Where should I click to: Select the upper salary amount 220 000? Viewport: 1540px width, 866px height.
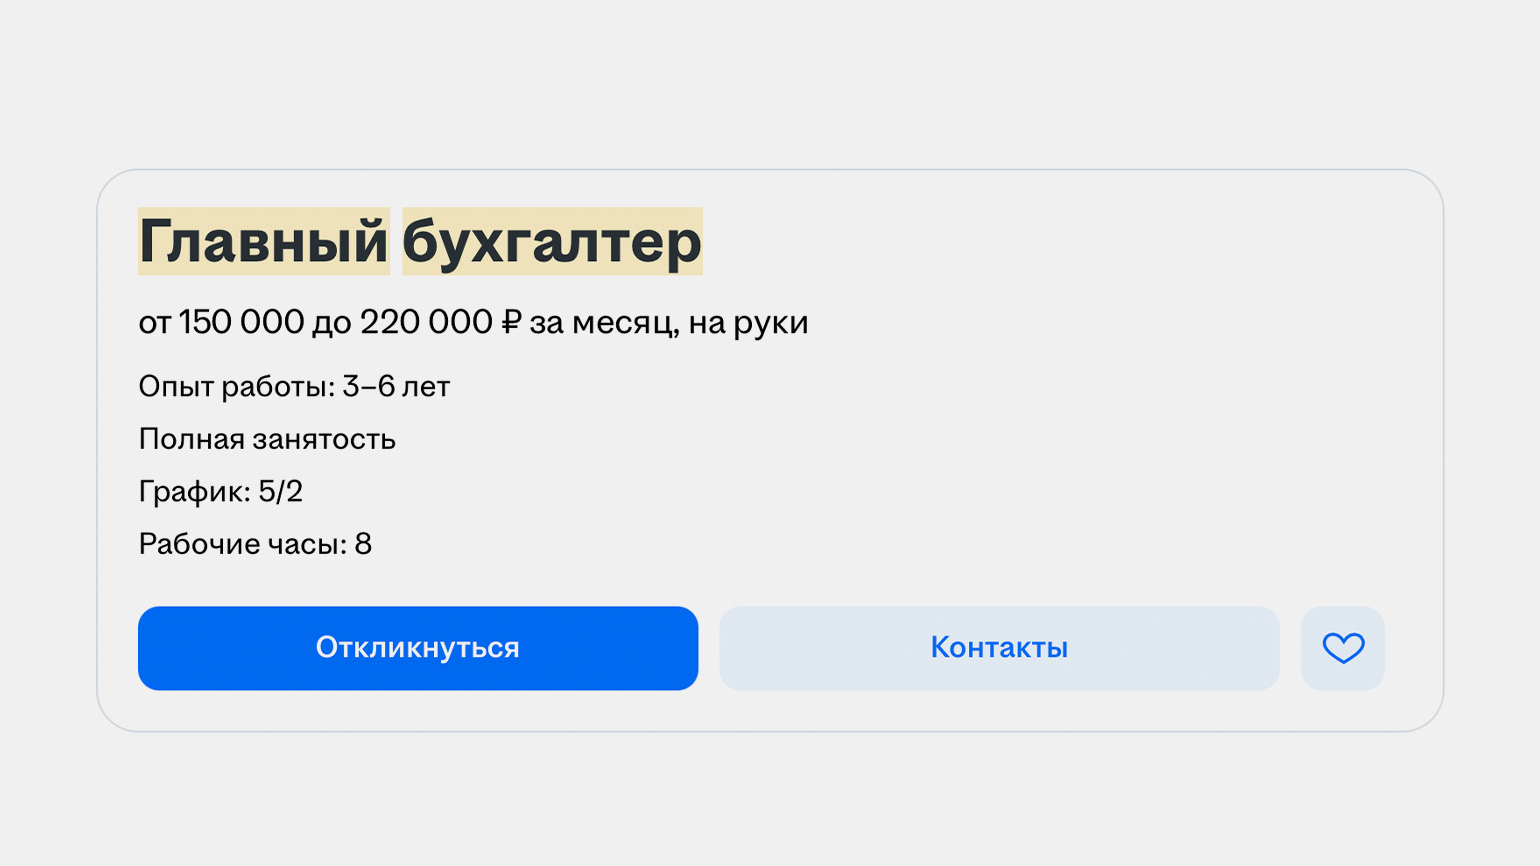[426, 323]
